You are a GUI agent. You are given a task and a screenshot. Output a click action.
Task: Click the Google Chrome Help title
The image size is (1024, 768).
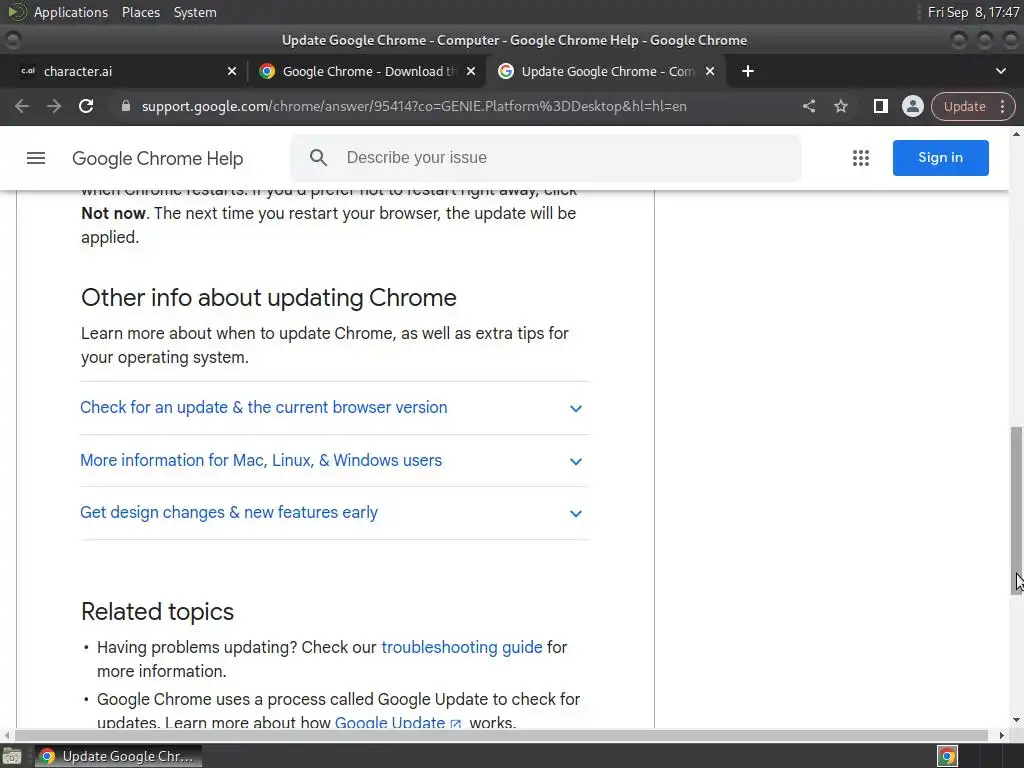(x=157, y=159)
